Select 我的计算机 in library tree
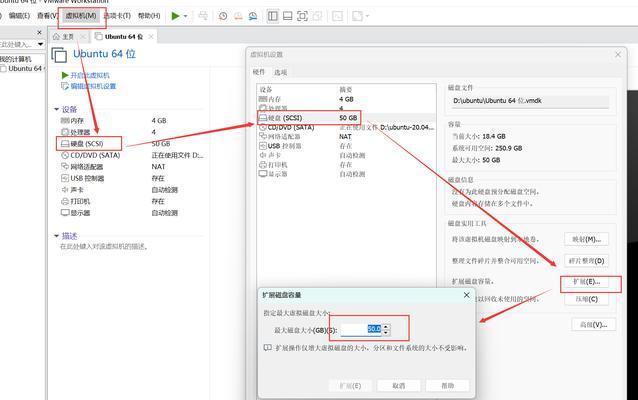 click(x=16, y=59)
